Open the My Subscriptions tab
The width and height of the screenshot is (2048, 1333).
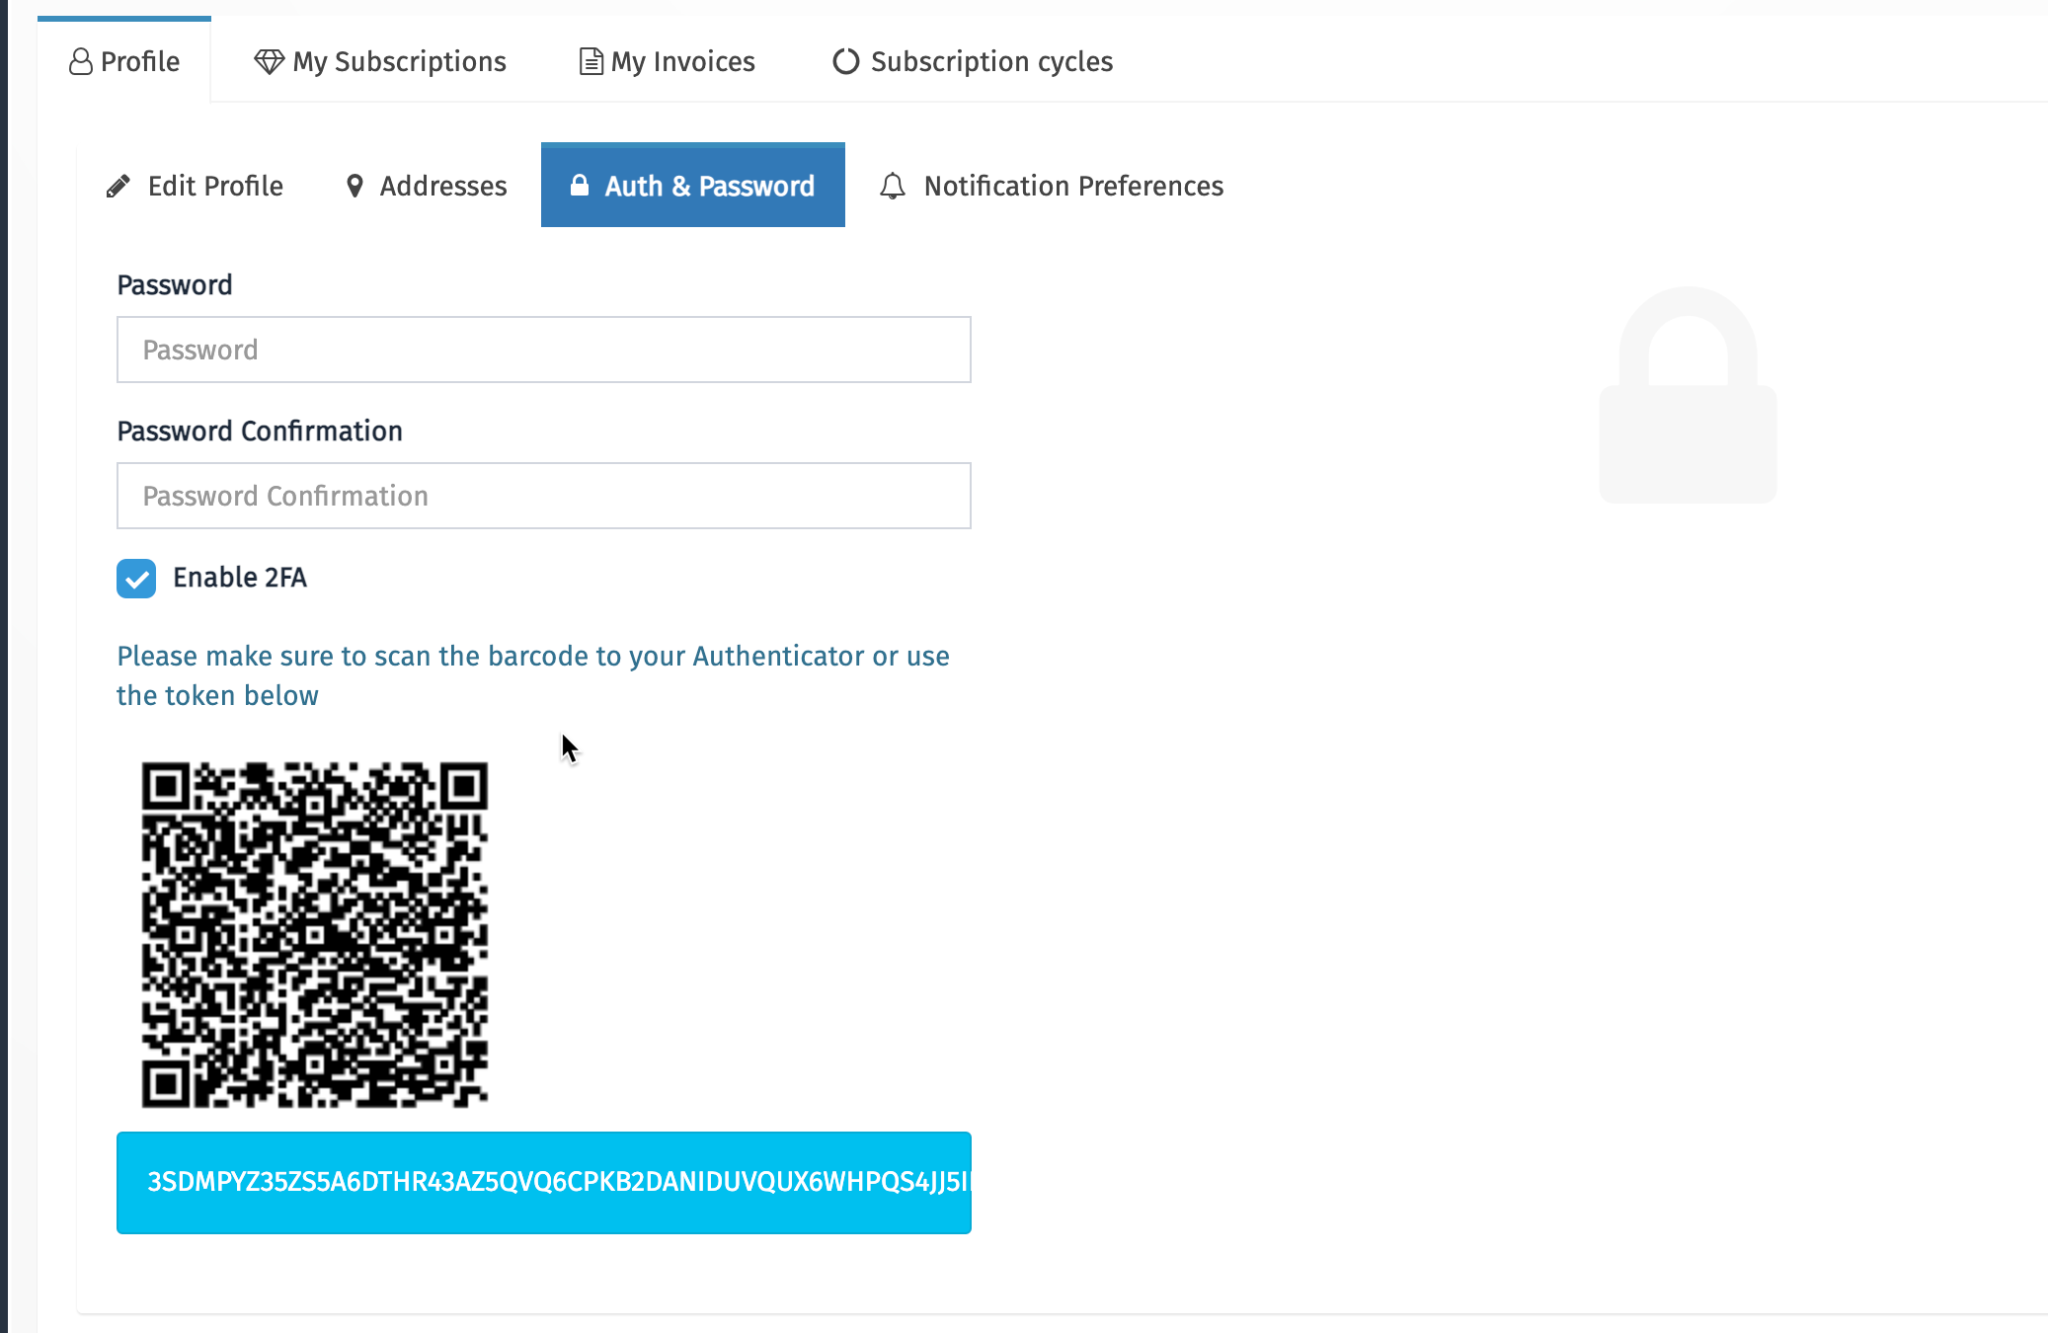point(380,62)
